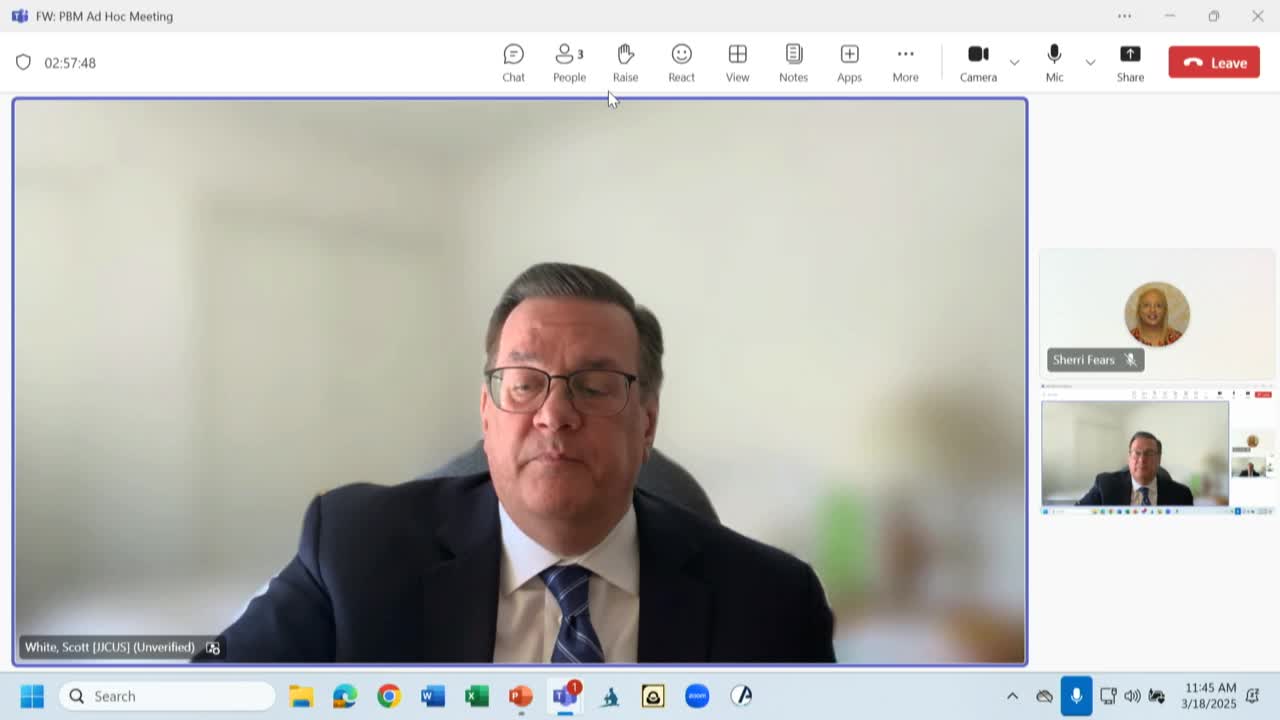Open the Zoom app from taskbar
Viewport: 1280px width, 720px height.
click(697, 696)
